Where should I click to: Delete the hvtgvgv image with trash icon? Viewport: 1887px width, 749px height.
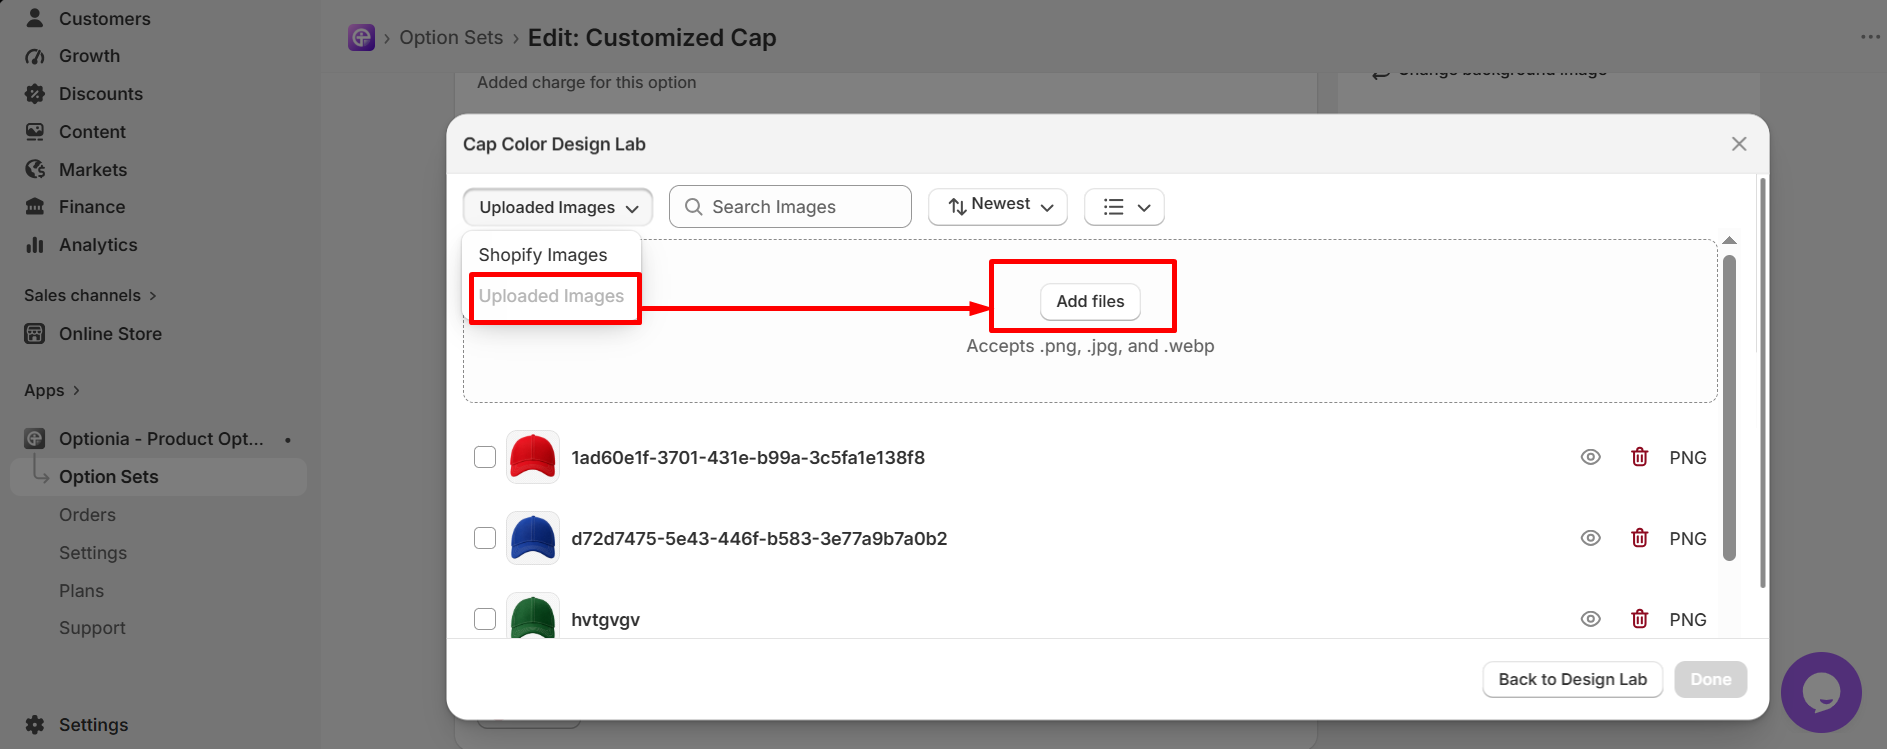(x=1640, y=619)
